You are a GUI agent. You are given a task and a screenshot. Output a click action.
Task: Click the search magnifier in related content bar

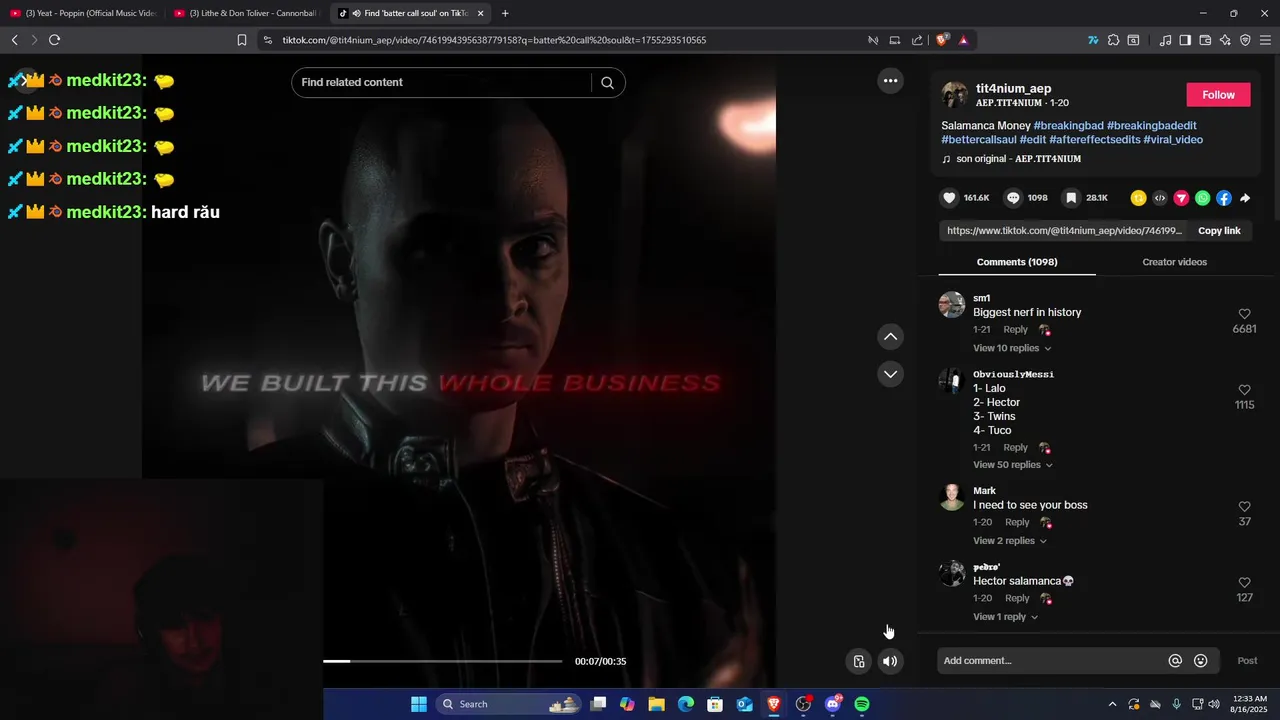click(x=607, y=82)
